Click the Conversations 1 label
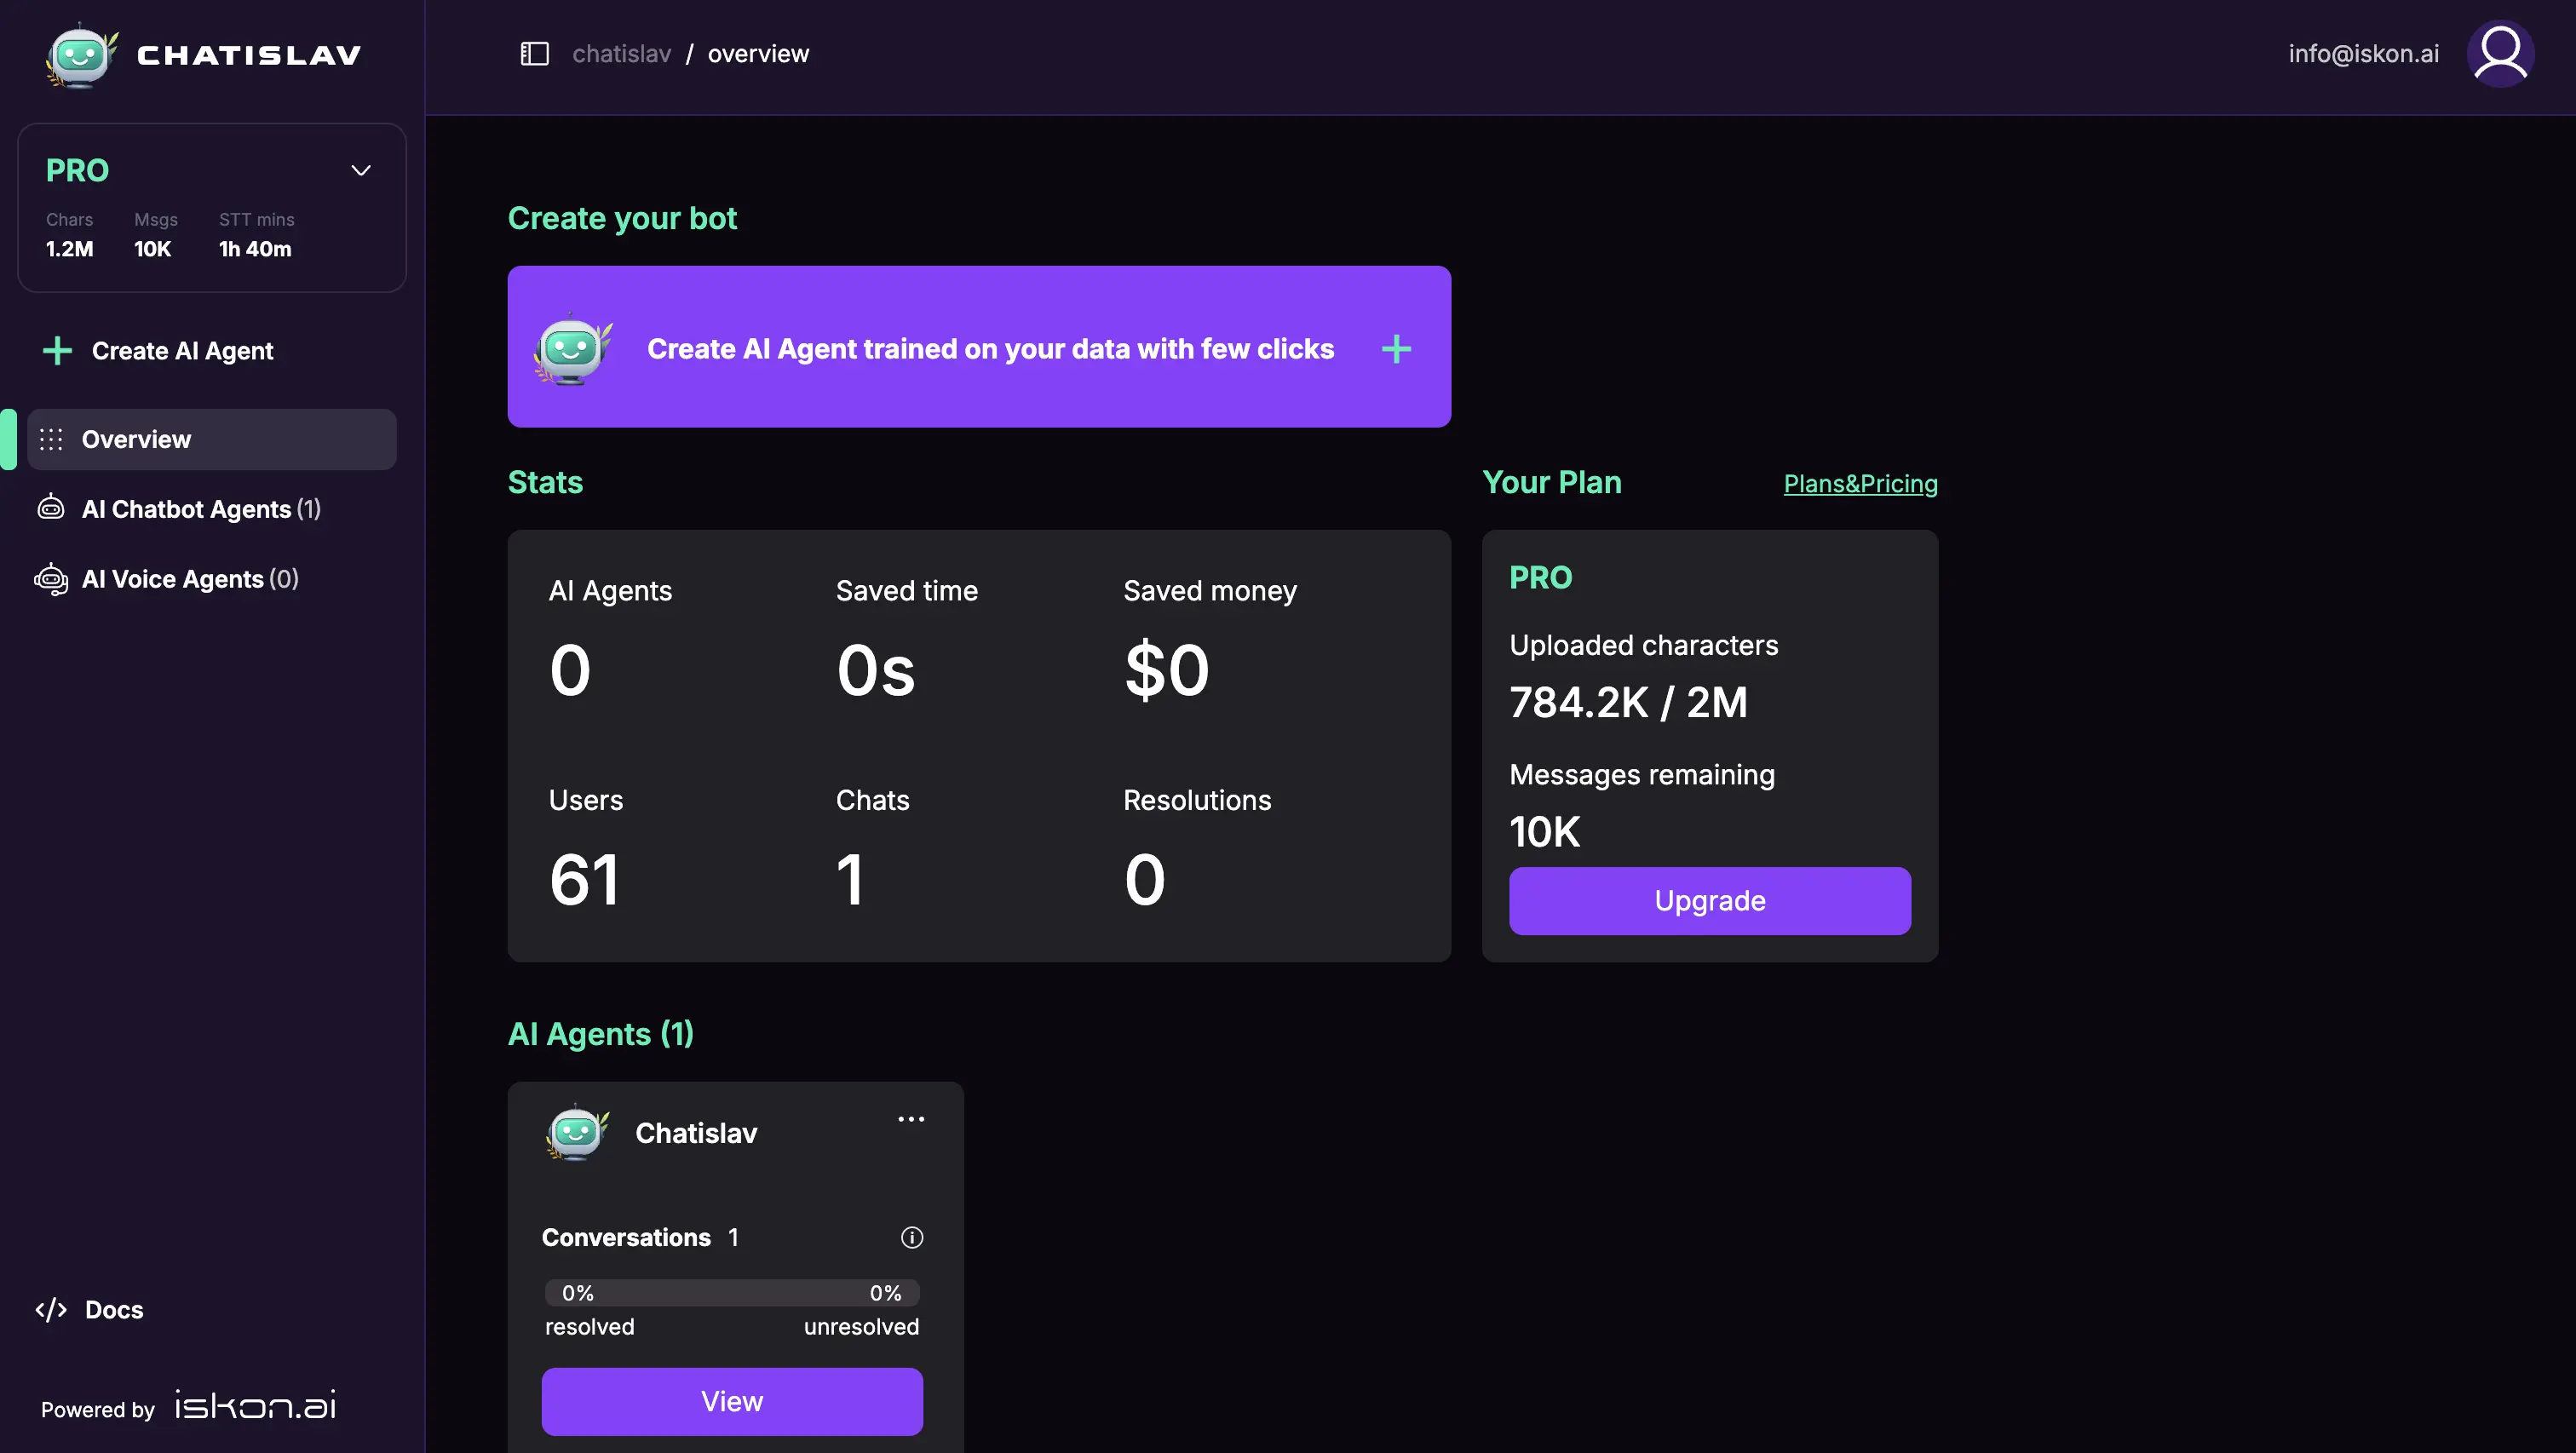Image resolution: width=2576 pixels, height=1453 pixels. [x=640, y=1238]
